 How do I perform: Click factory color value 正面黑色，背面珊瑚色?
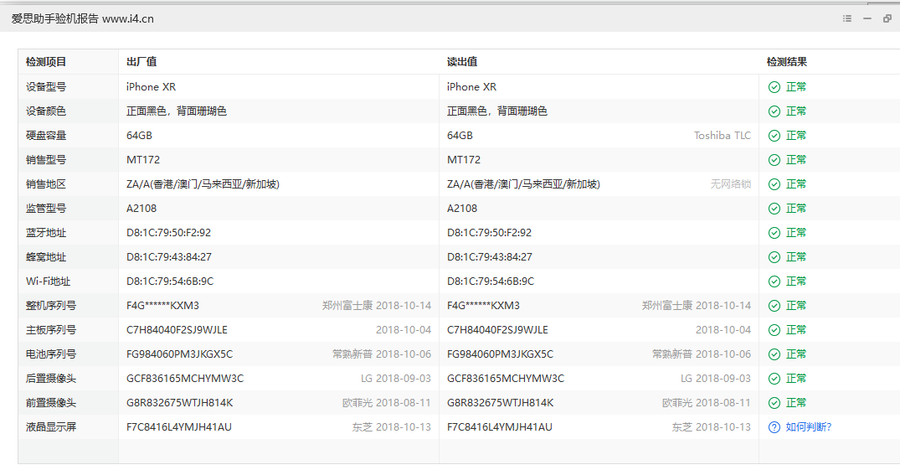click(x=176, y=111)
